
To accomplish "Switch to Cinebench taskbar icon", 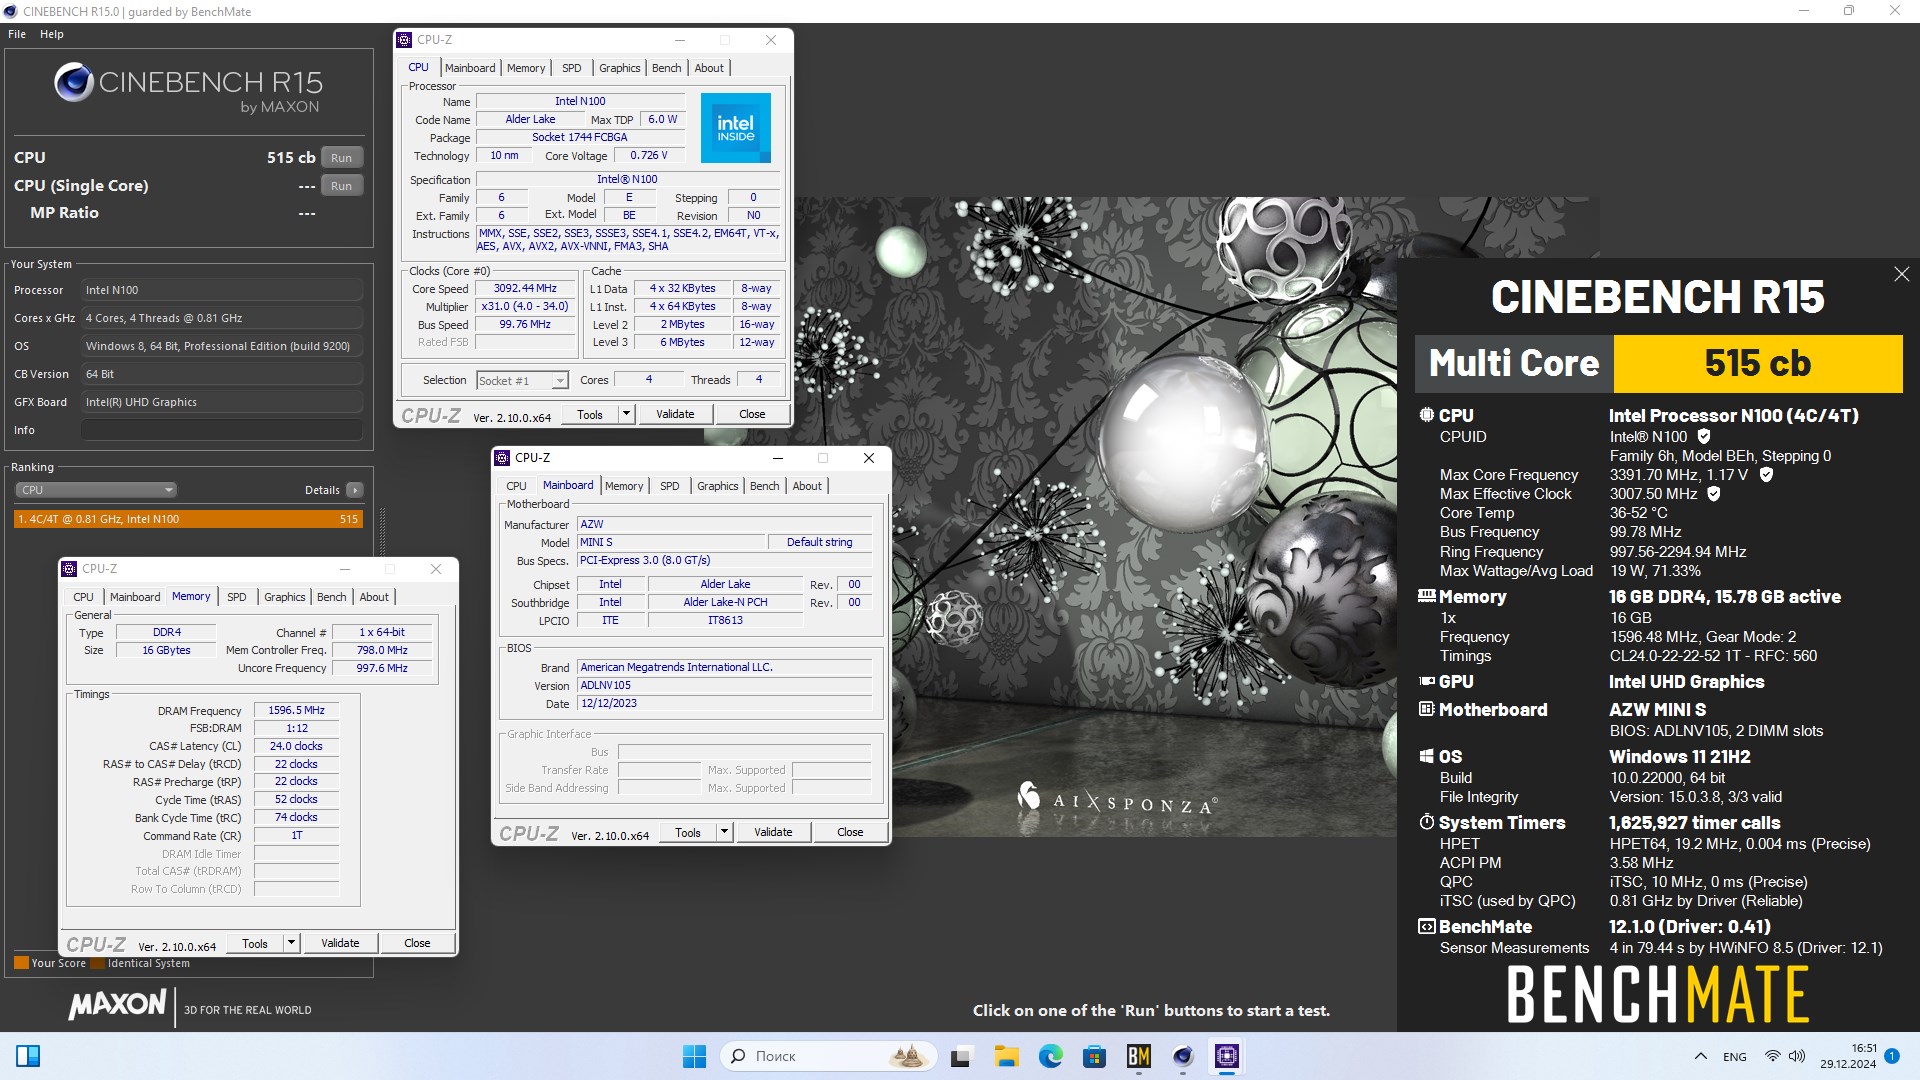I will [x=1182, y=1056].
